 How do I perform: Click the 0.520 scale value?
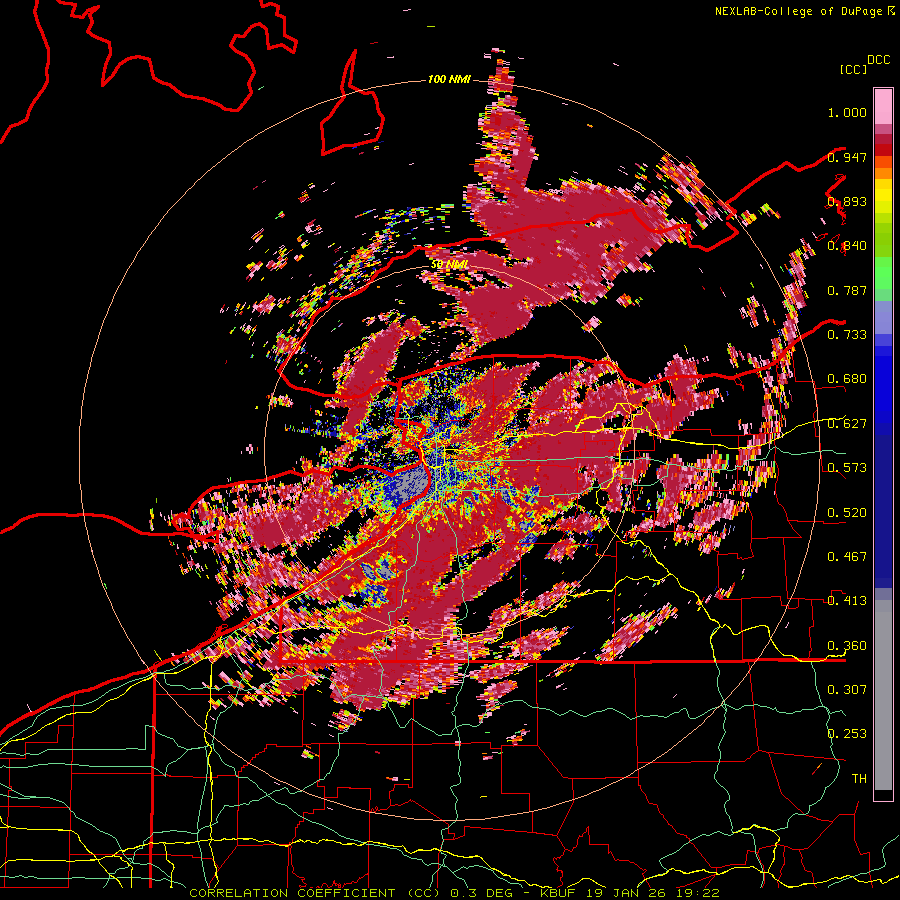847,513
